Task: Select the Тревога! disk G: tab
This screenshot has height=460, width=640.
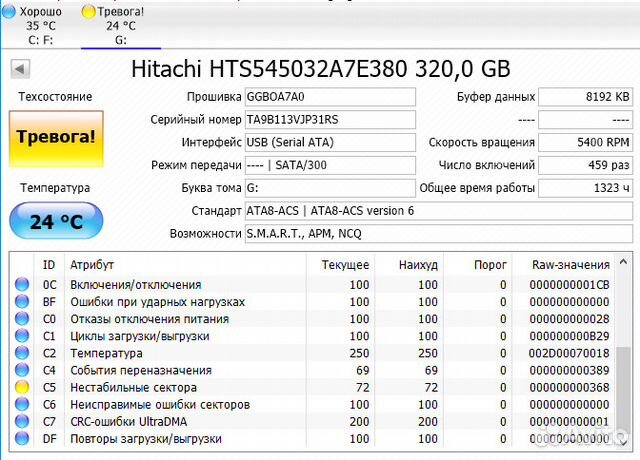Action: (x=120, y=26)
